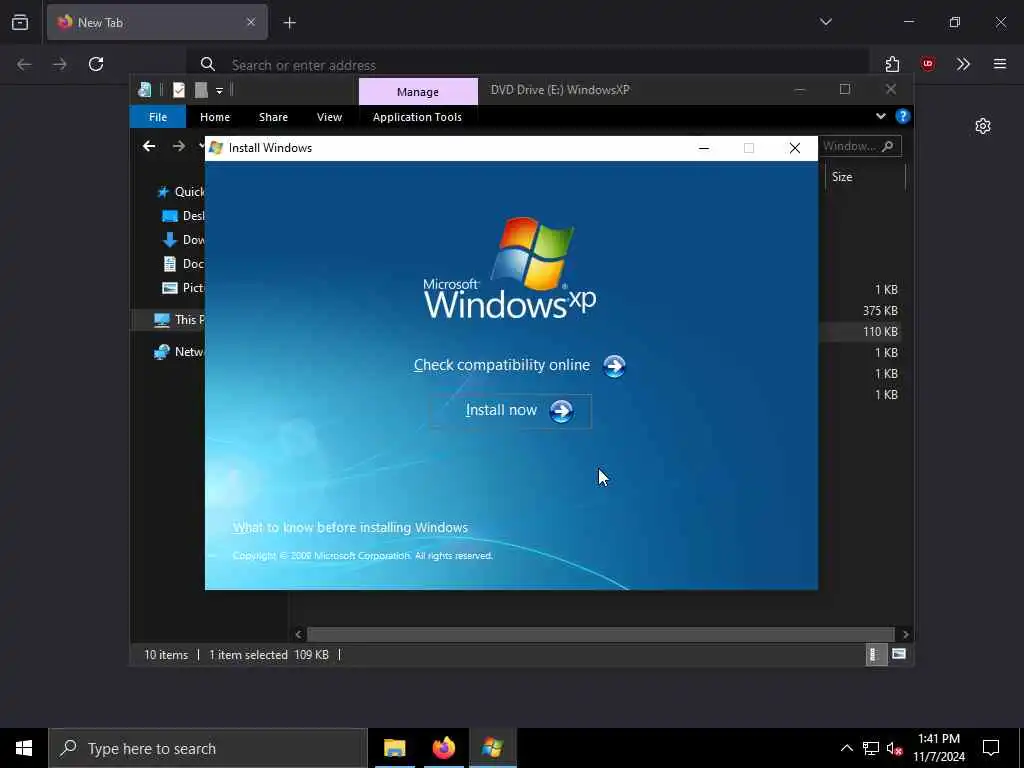Show more Firefox toolbar tools
1024x768 pixels.
pos(963,64)
